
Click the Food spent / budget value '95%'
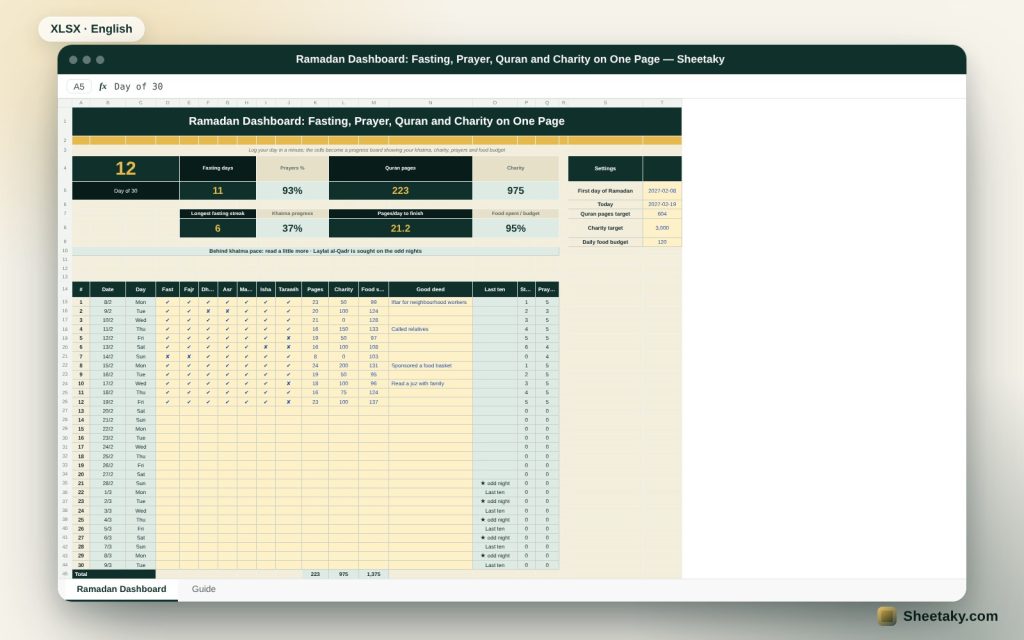[515, 228]
